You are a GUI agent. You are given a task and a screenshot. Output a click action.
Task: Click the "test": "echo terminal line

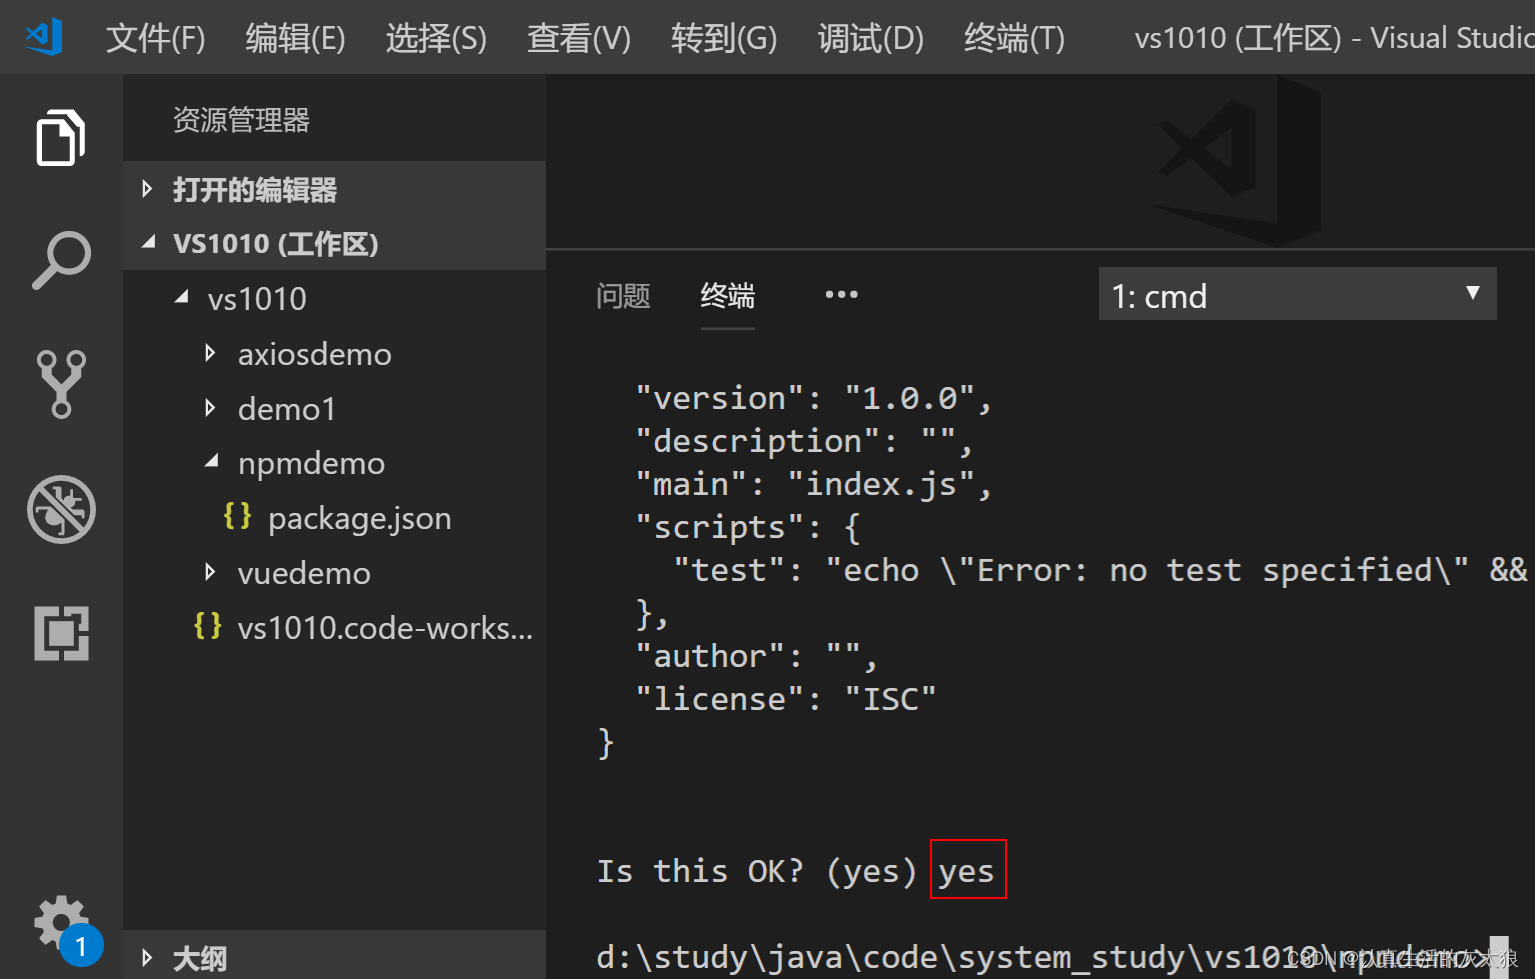[1100, 570]
